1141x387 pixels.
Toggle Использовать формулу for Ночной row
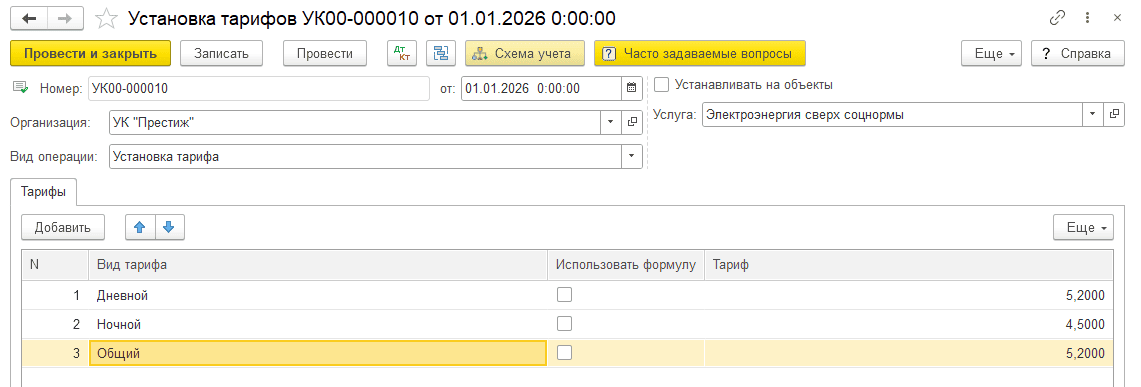[565, 324]
